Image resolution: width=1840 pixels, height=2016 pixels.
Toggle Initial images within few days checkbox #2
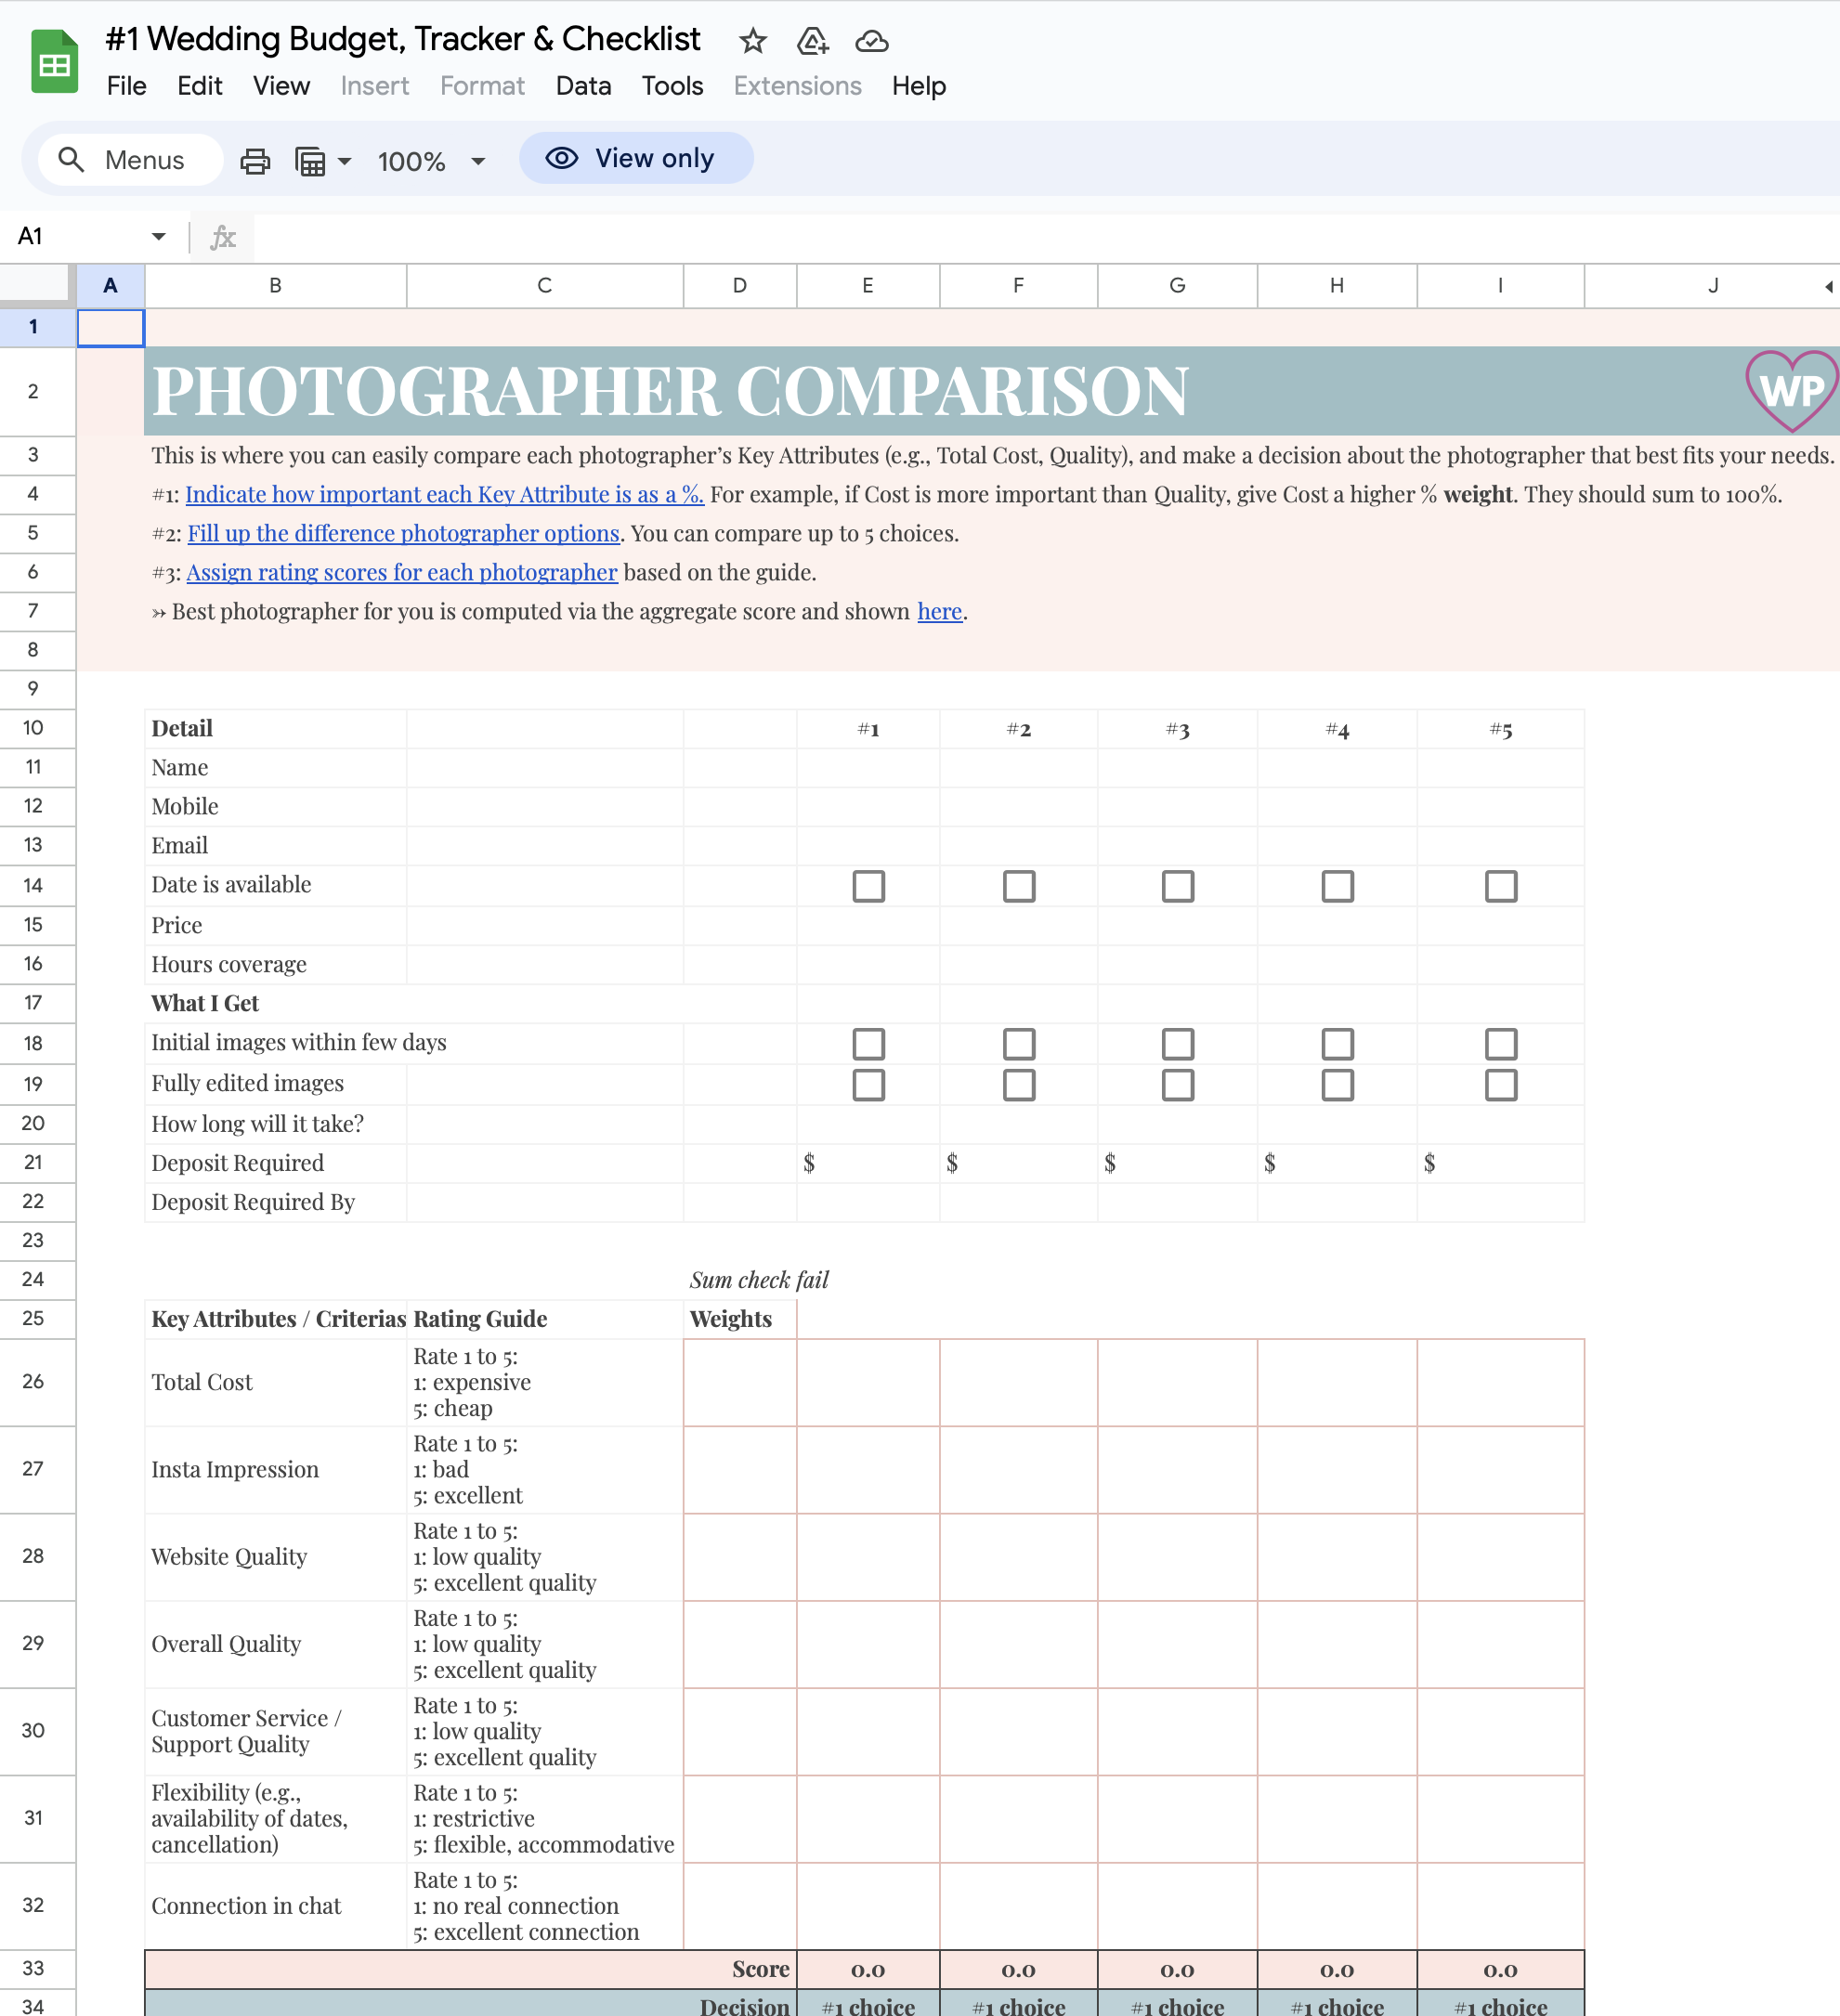1016,1041
